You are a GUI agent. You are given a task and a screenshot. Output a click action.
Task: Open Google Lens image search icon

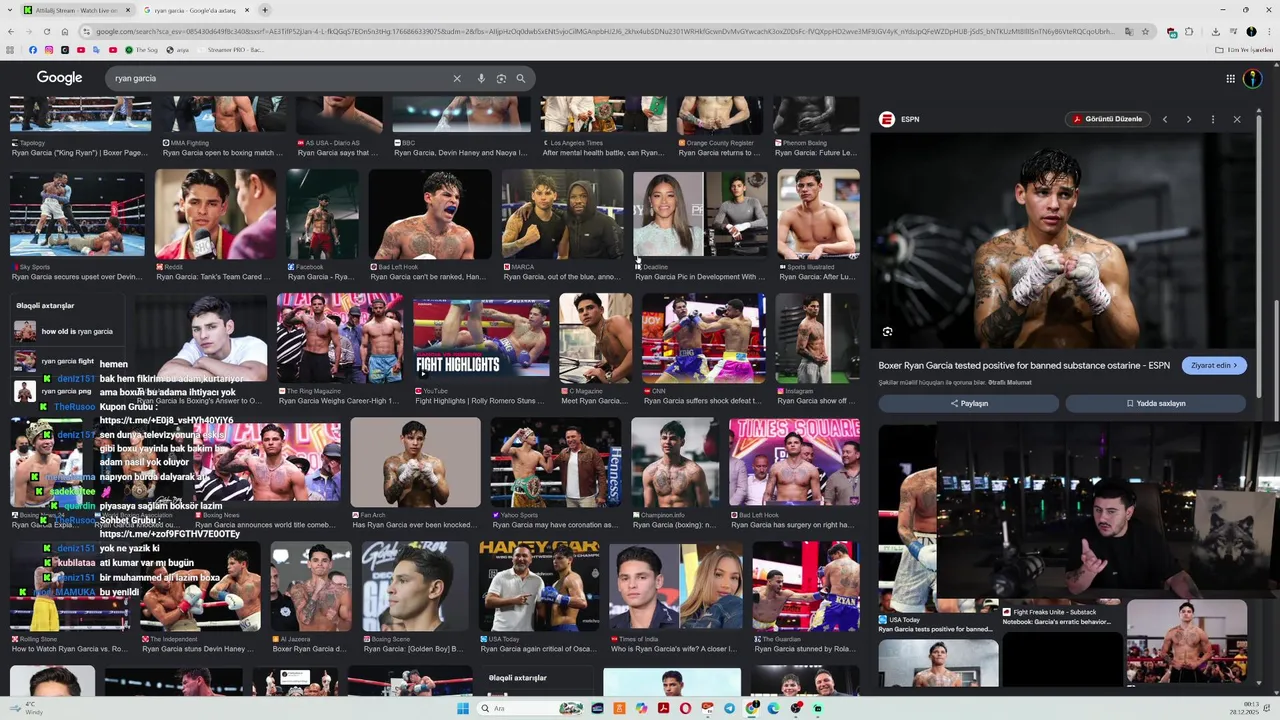coord(501,78)
